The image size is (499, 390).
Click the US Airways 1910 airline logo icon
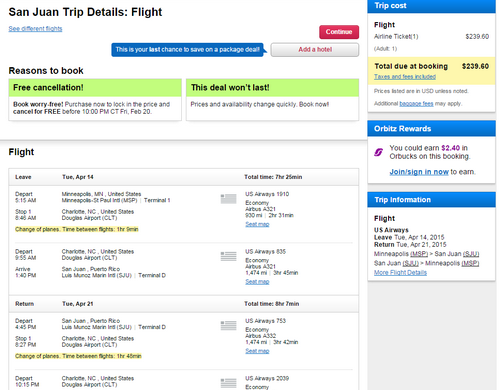coord(228,199)
